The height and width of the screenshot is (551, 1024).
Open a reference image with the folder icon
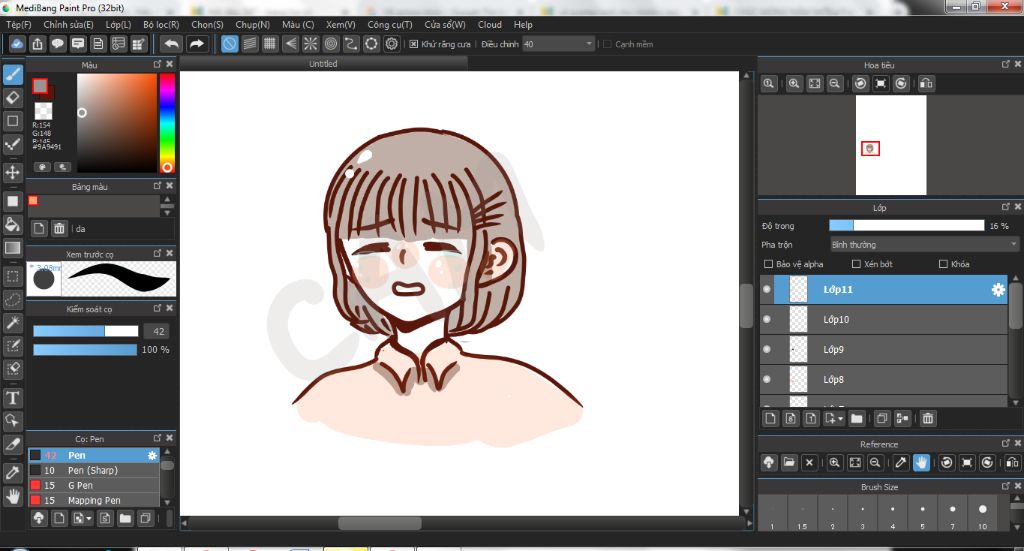click(x=789, y=462)
